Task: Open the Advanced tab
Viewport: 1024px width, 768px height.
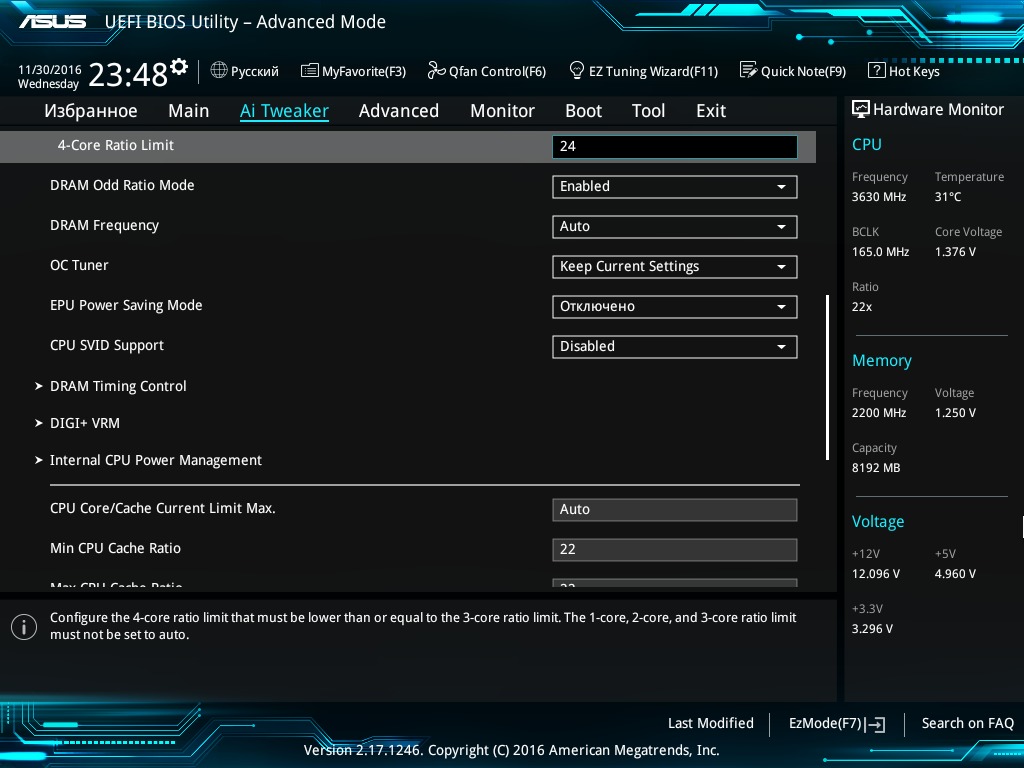Action: click(x=399, y=111)
